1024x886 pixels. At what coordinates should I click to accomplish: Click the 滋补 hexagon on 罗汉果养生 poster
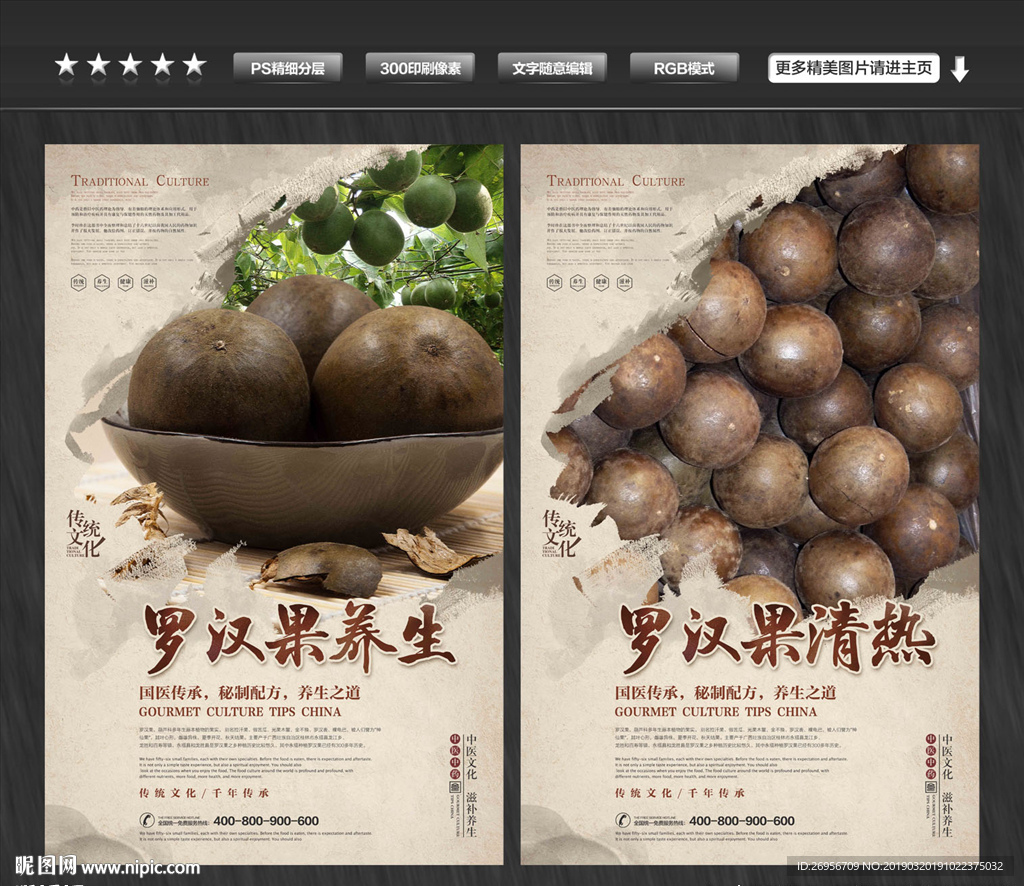149,283
